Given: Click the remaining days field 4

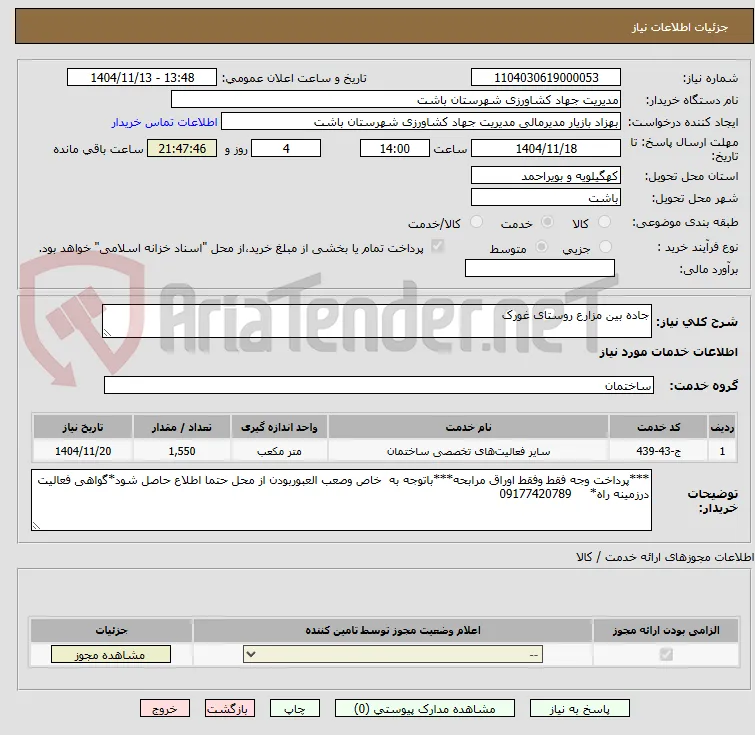Looking at the screenshot, I should (286, 148).
